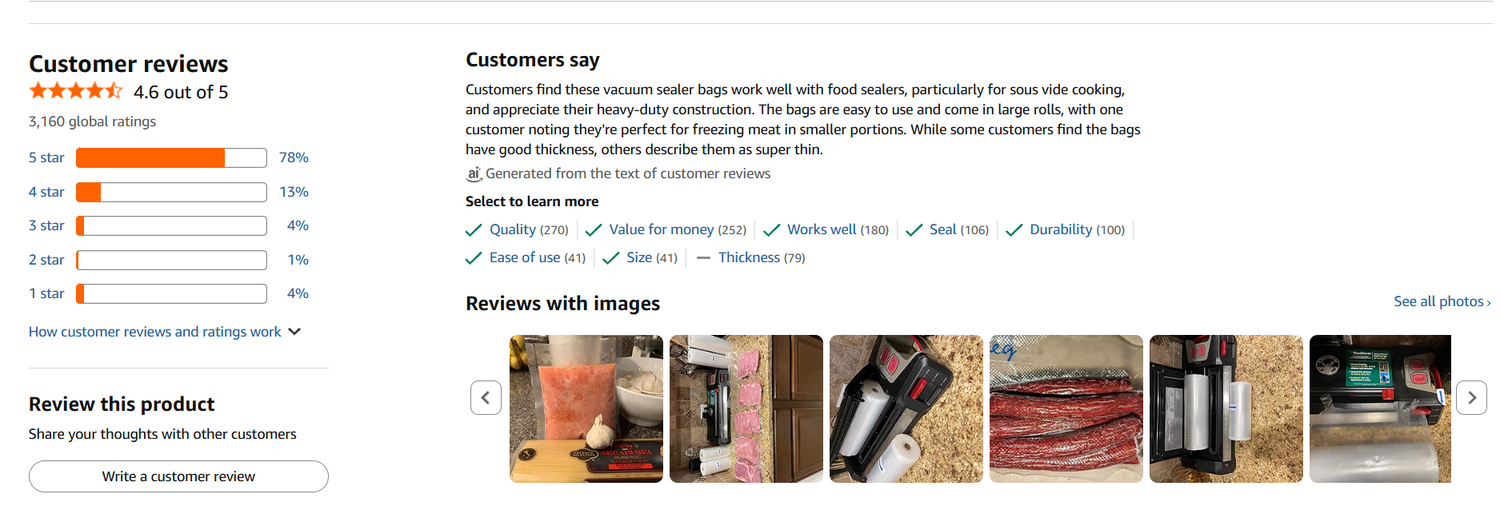
Task: Open the sealed red meat strips photo
Action: (1066, 408)
